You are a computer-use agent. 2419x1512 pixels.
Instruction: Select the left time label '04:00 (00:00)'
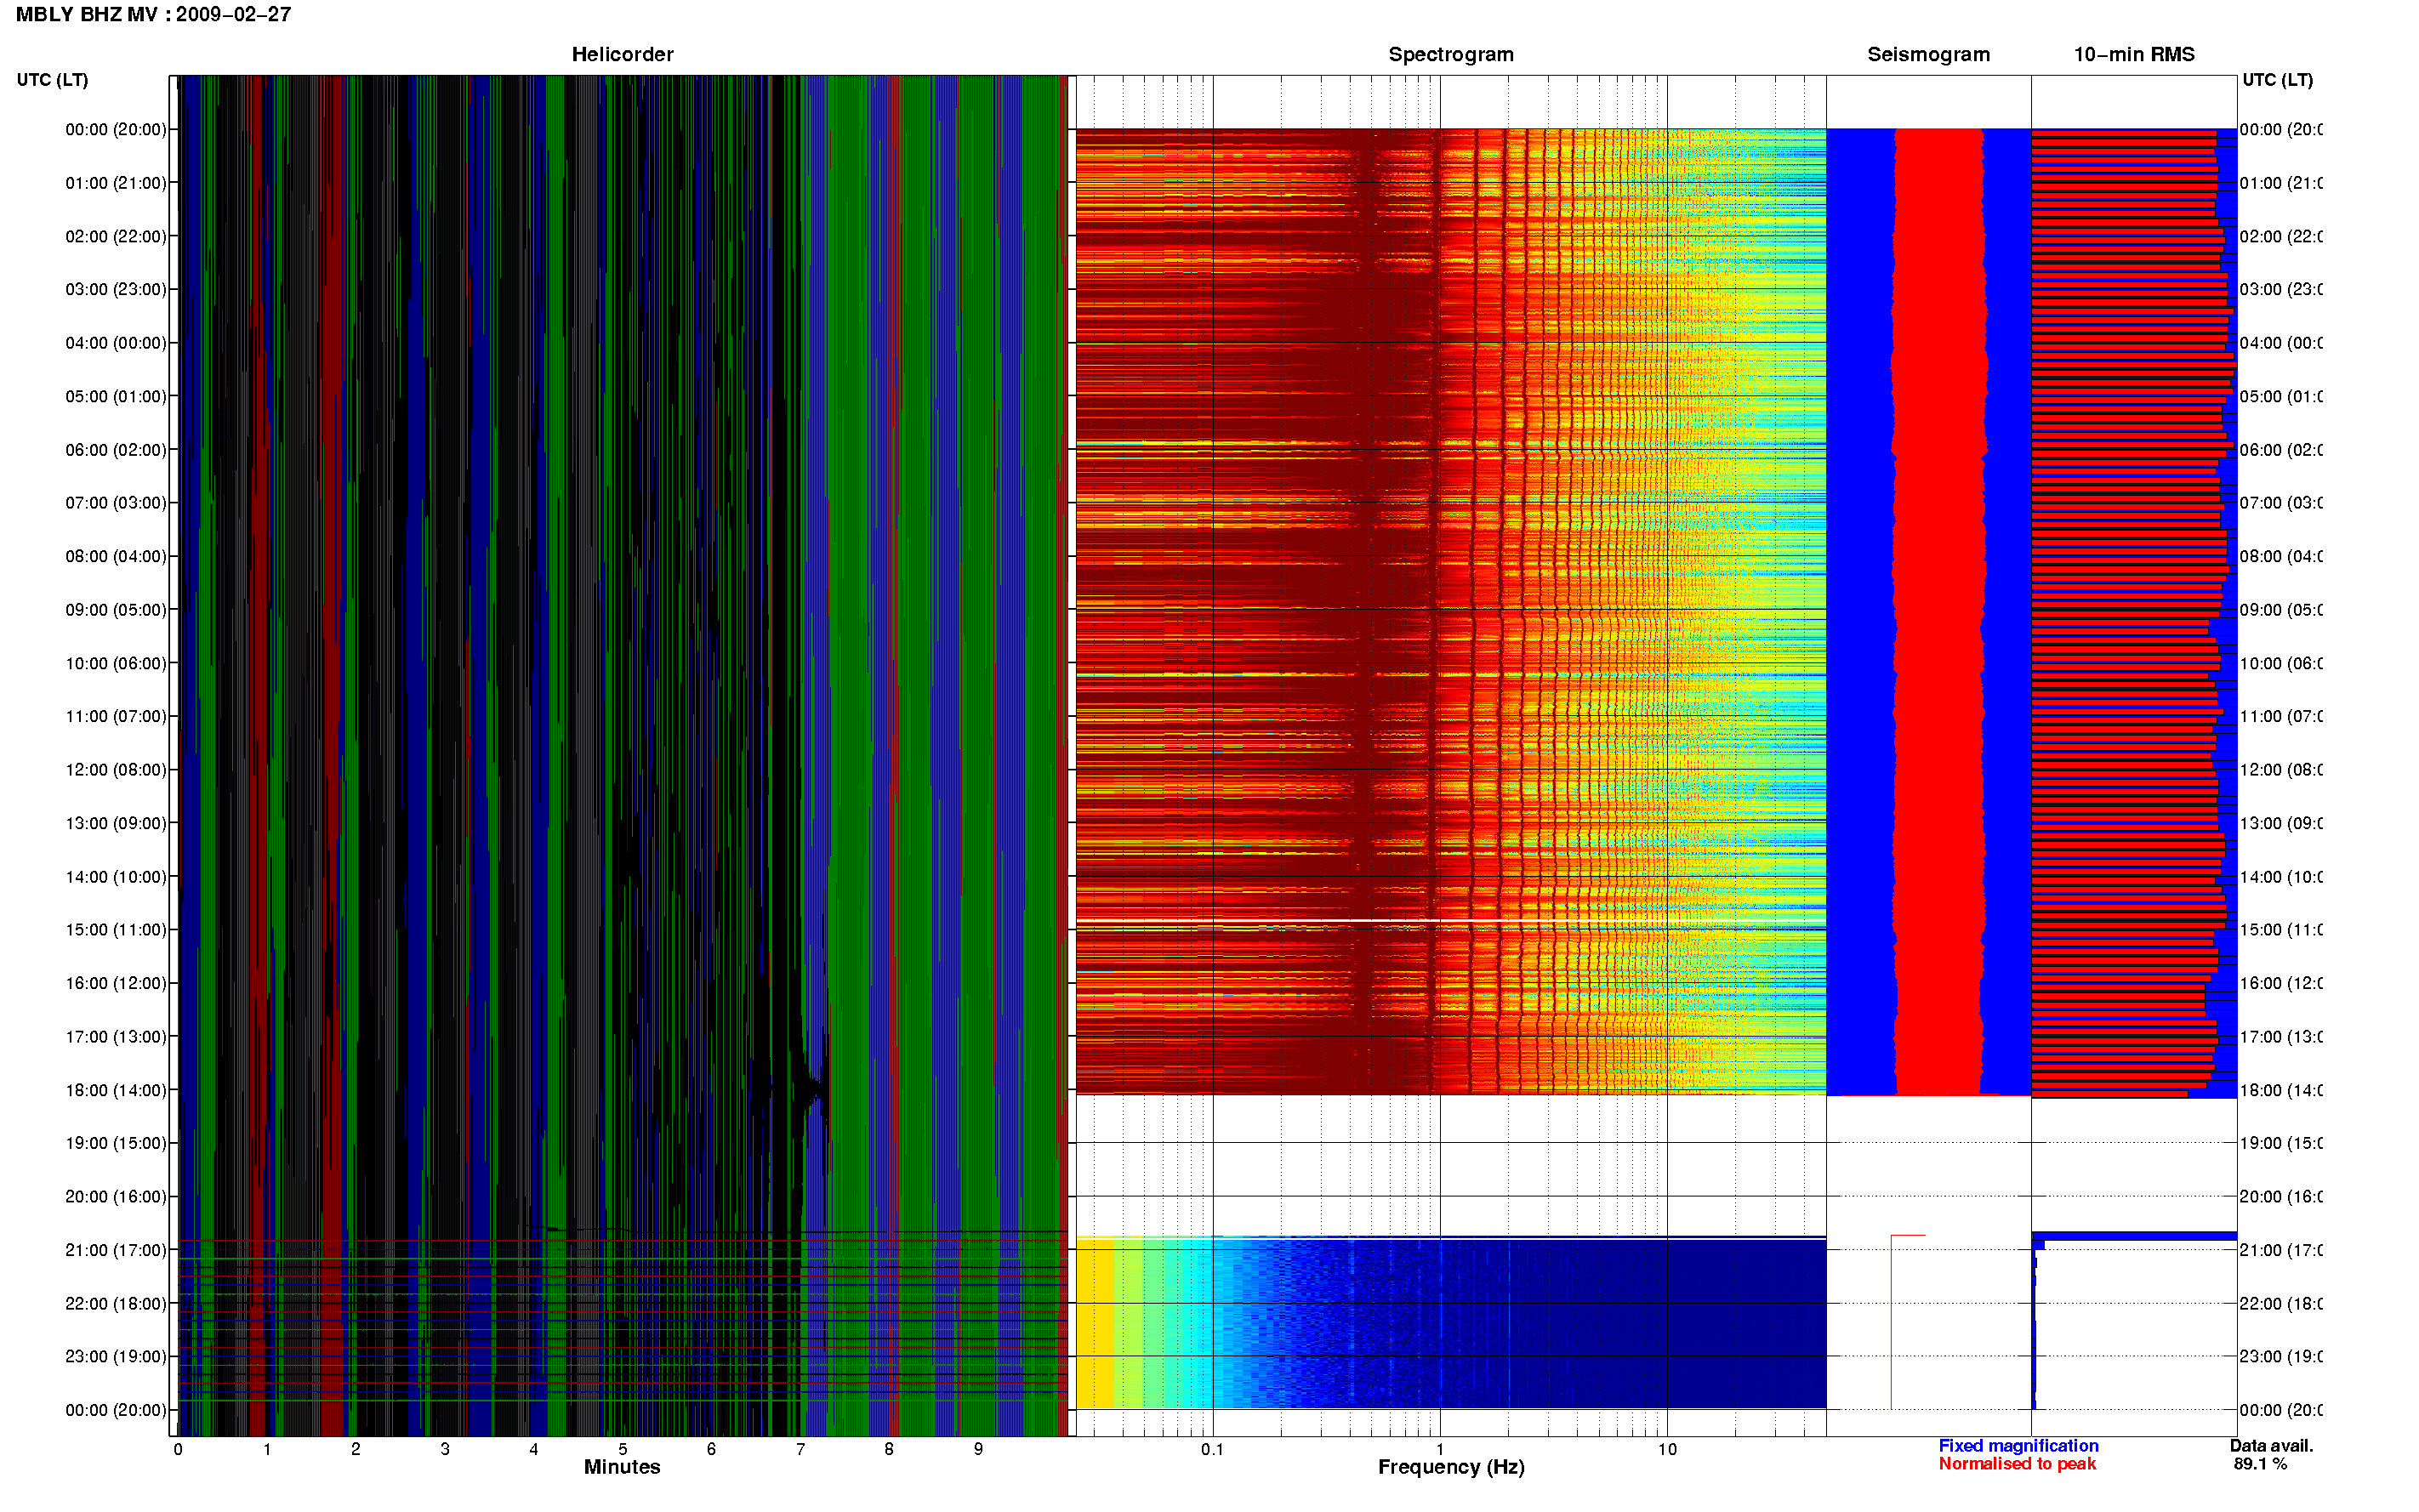tap(116, 343)
